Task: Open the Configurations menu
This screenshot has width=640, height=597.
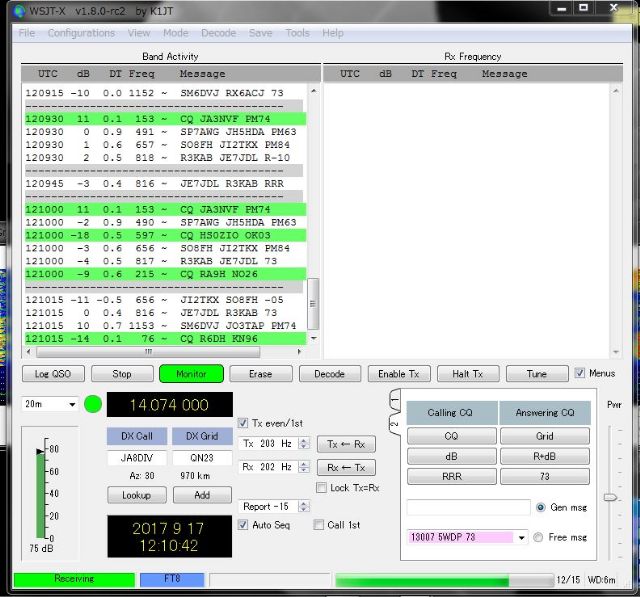Action: click(81, 33)
